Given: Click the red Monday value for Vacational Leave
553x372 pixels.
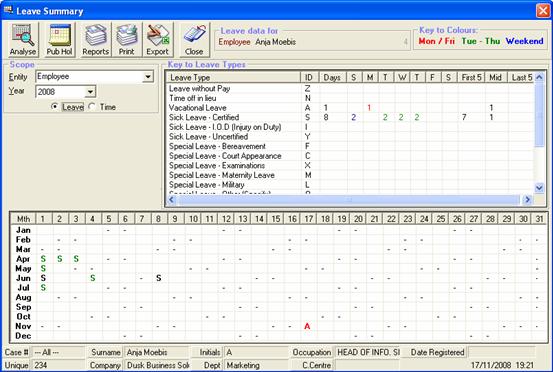Looking at the screenshot, I should click(x=369, y=108).
